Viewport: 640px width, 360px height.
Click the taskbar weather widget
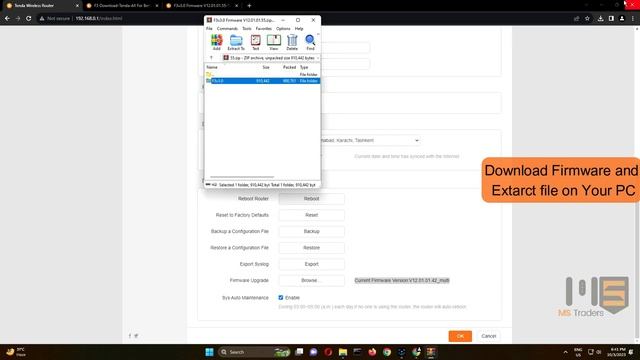click(x=16, y=352)
